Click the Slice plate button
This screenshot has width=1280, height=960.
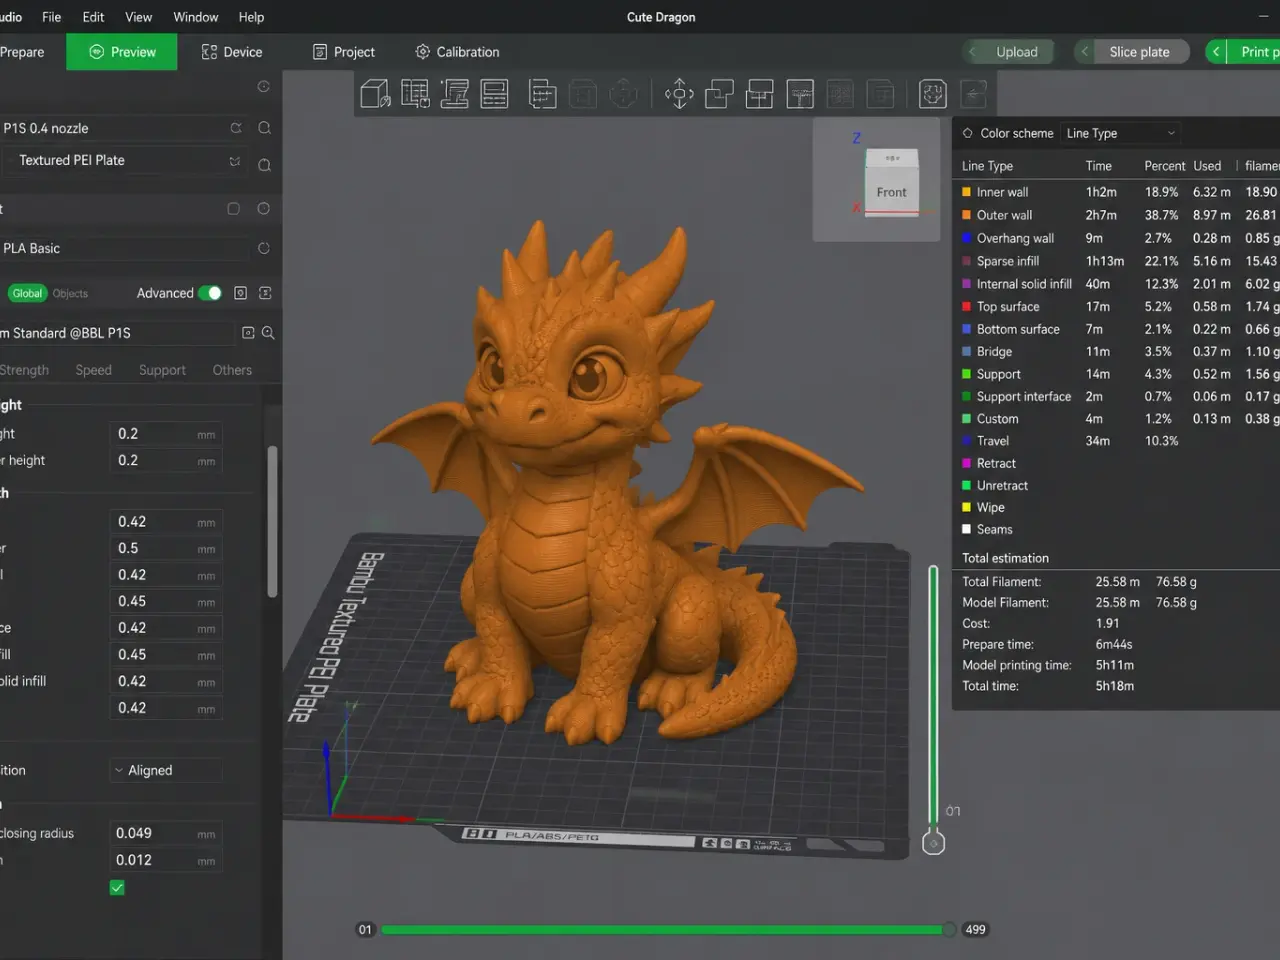1139,52
